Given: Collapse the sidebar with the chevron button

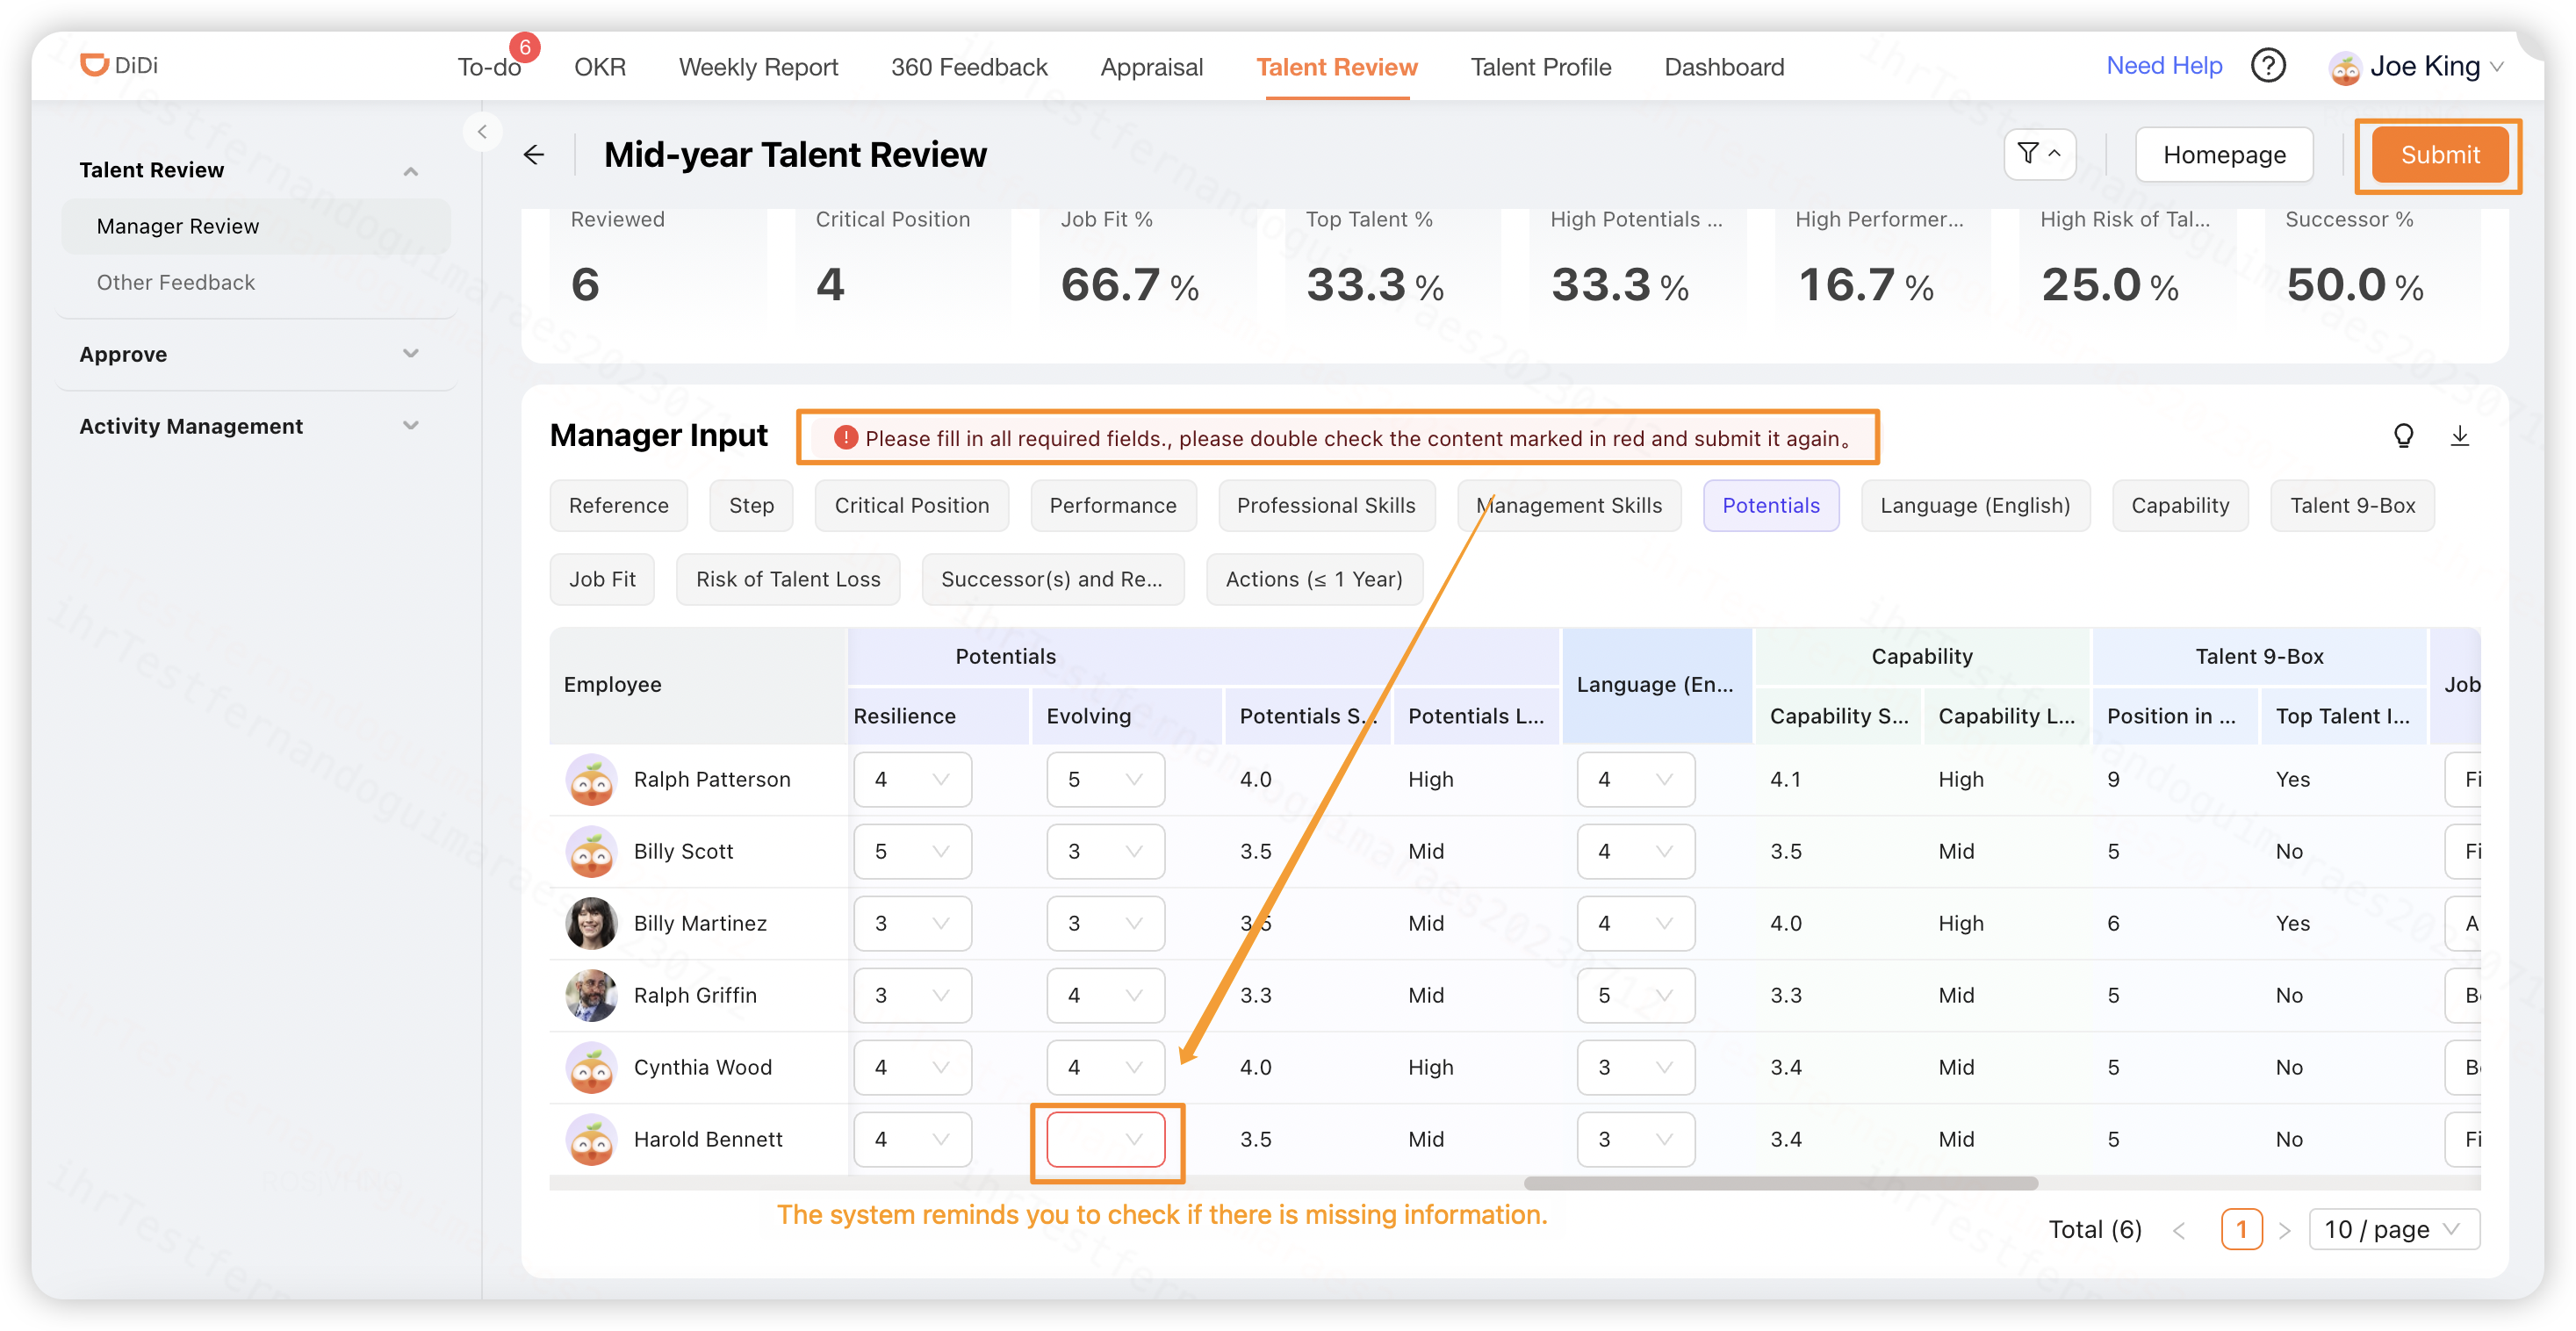Looking at the screenshot, I should pos(482,132).
